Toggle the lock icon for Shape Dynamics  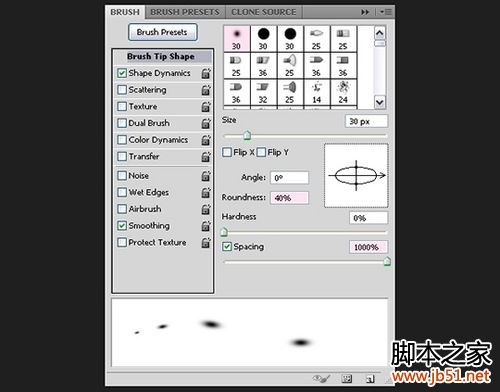[x=206, y=73]
